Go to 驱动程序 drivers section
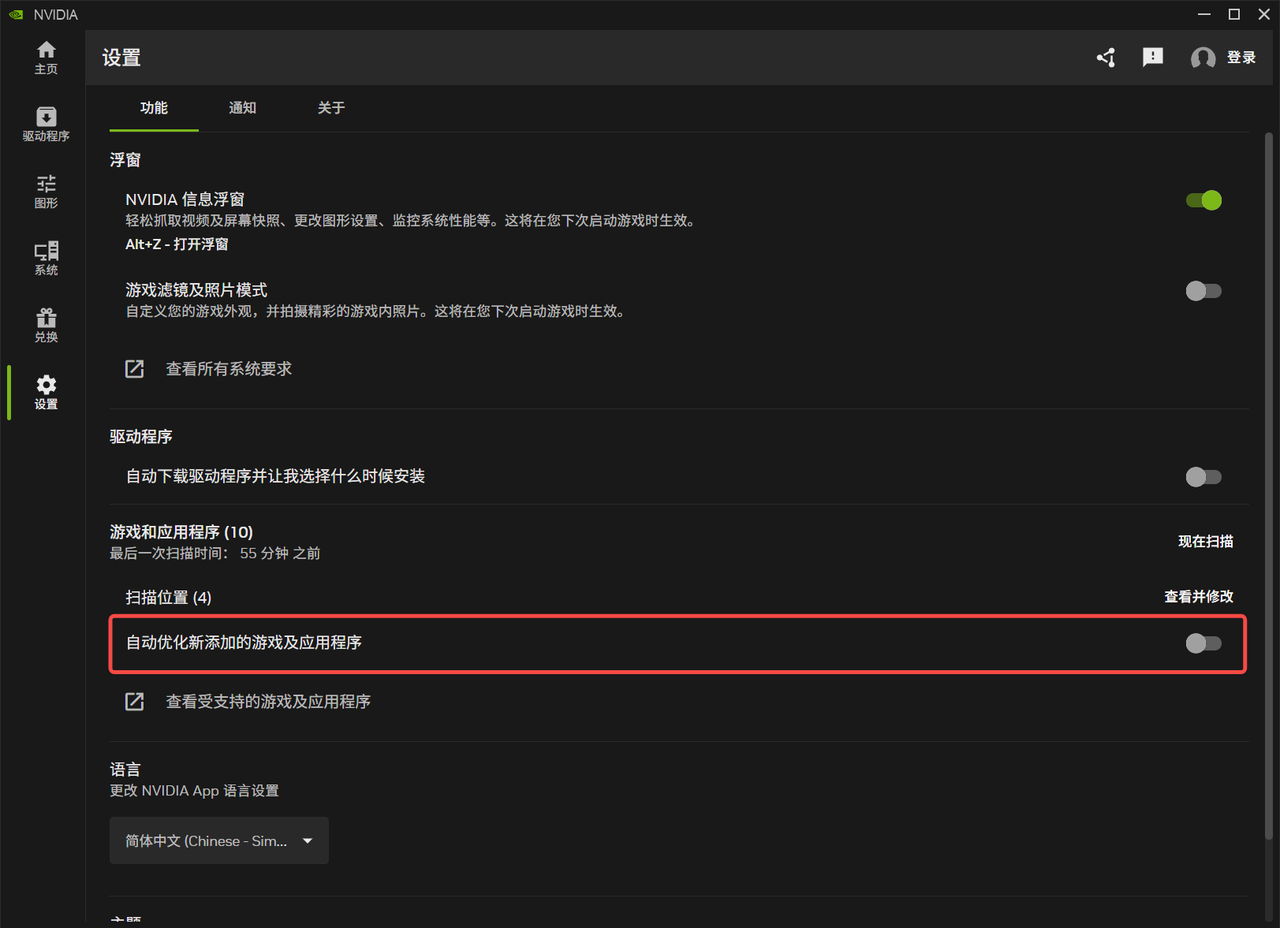The image size is (1280, 928). pyautogui.click(x=46, y=125)
